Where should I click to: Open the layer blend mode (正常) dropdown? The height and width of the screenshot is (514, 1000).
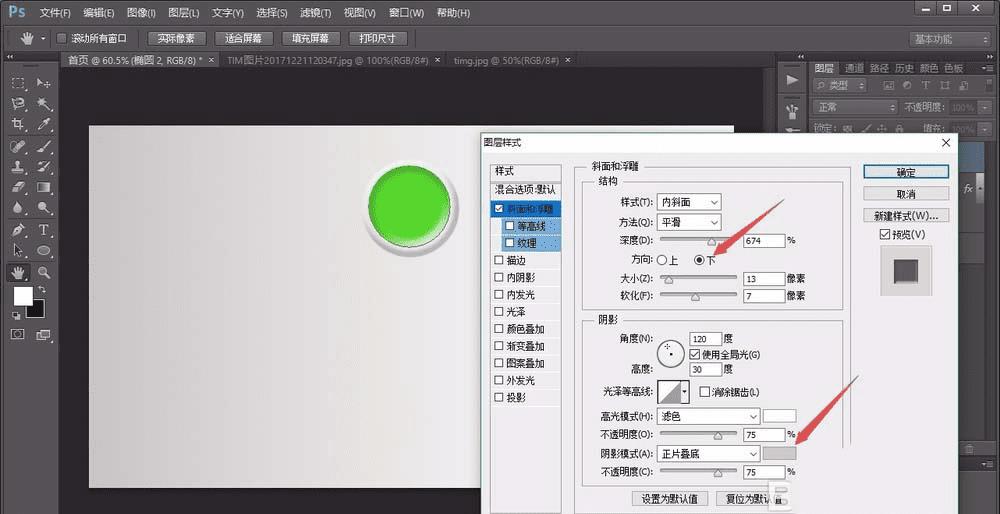click(x=855, y=107)
